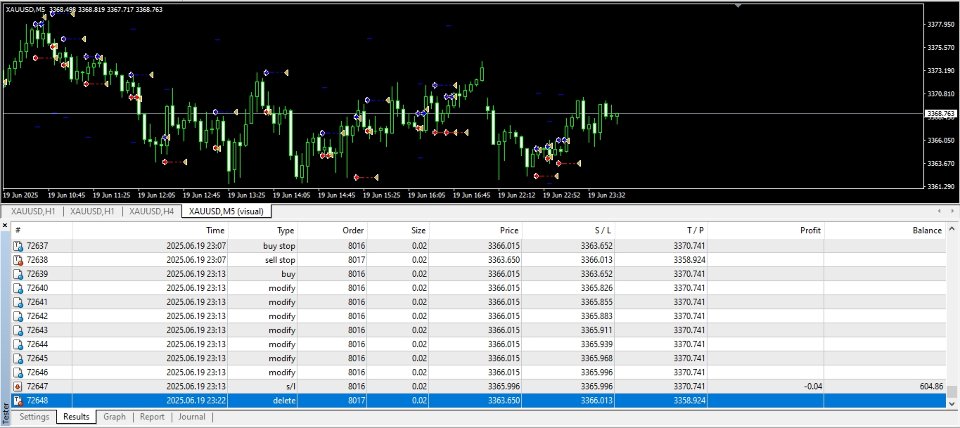Image resolution: width=960 pixels, height=428 pixels.
Task: Sort by the Order column header
Action: (x=332, y=231)
